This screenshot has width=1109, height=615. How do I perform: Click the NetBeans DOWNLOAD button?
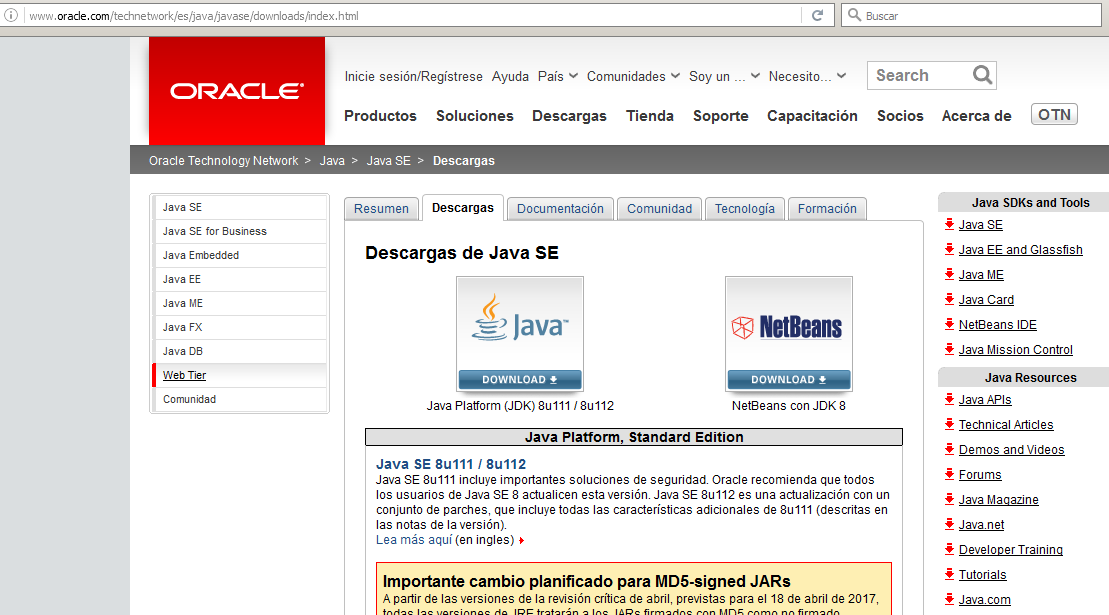click(x=789, y=380)
